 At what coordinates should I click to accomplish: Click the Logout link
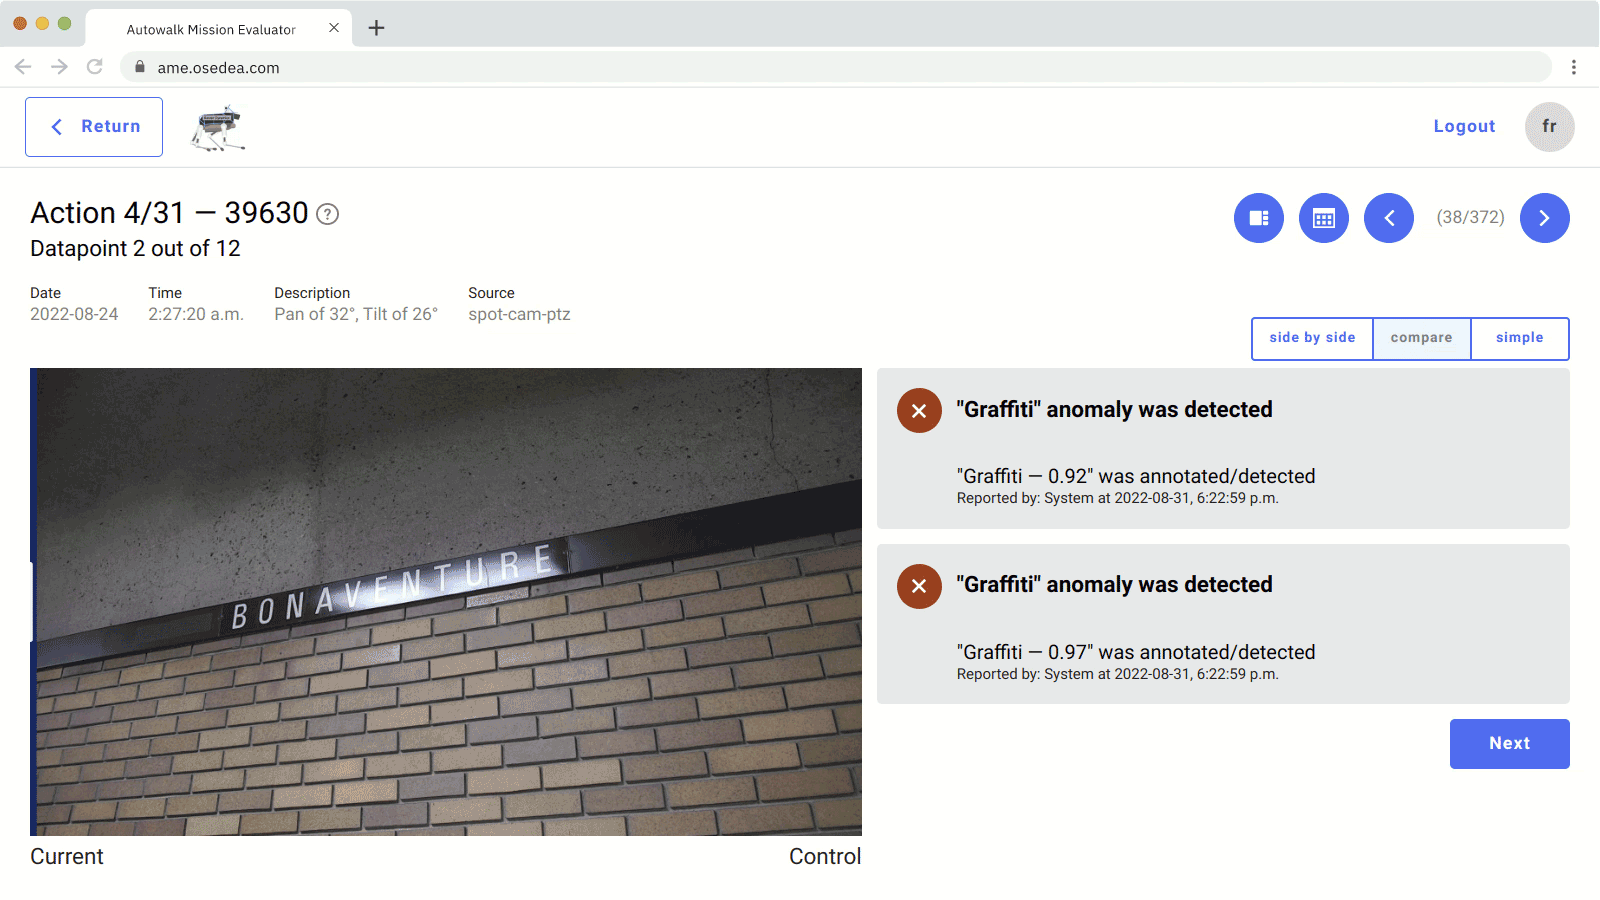1464,127
